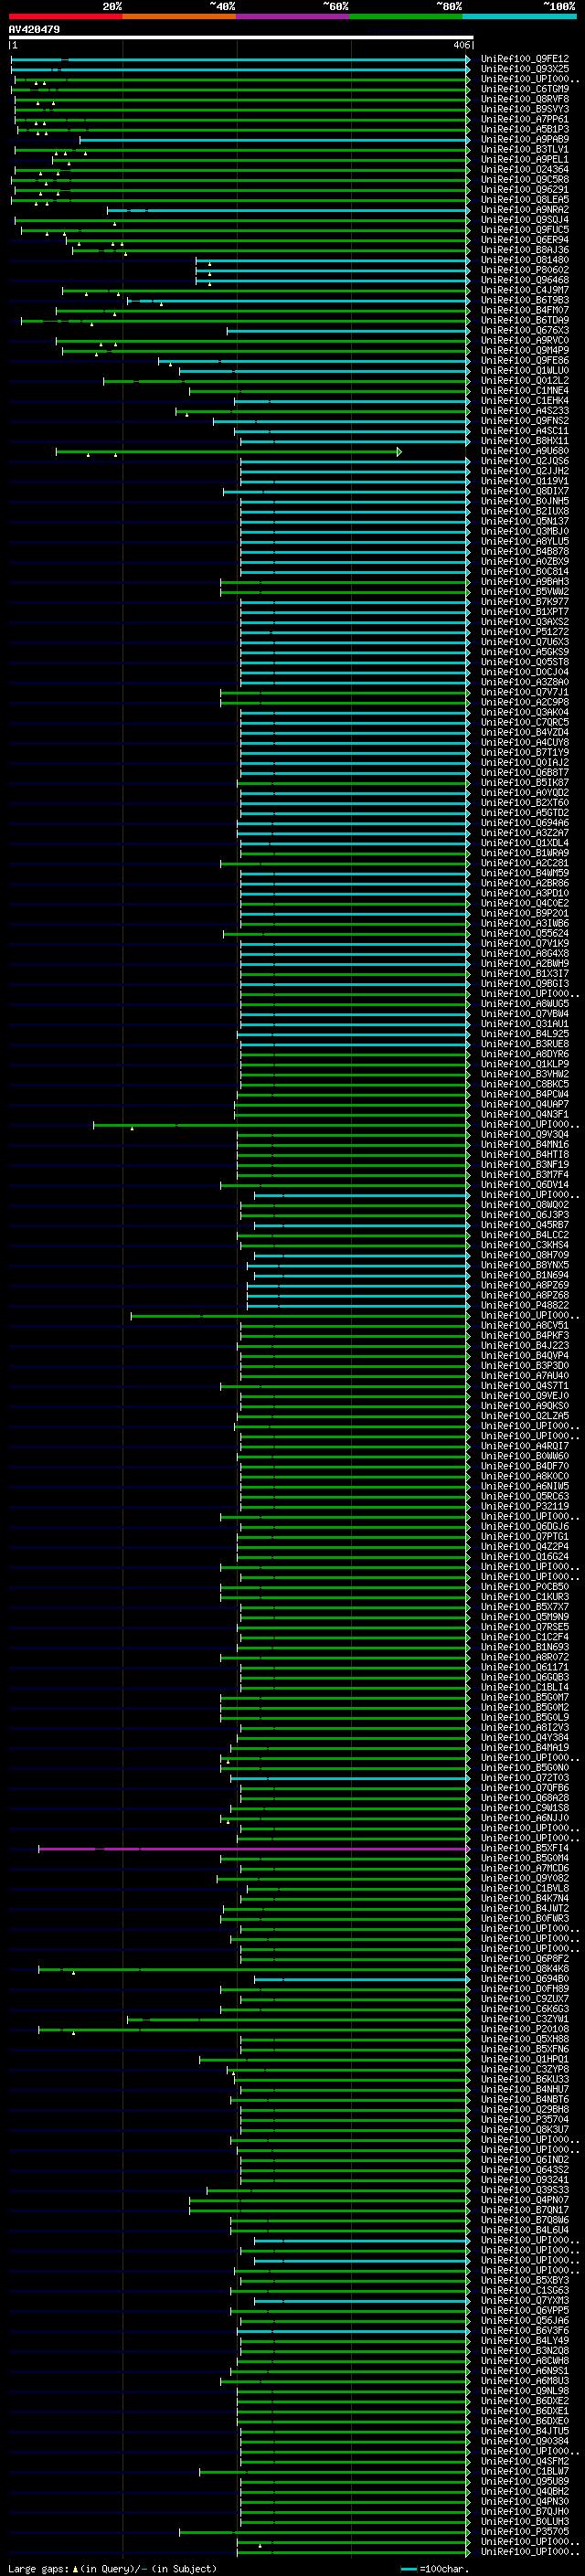The image size is (585, 2576).
Task: Select the UniRef100_Q90384 label
Action: (x=525, y=2441)
